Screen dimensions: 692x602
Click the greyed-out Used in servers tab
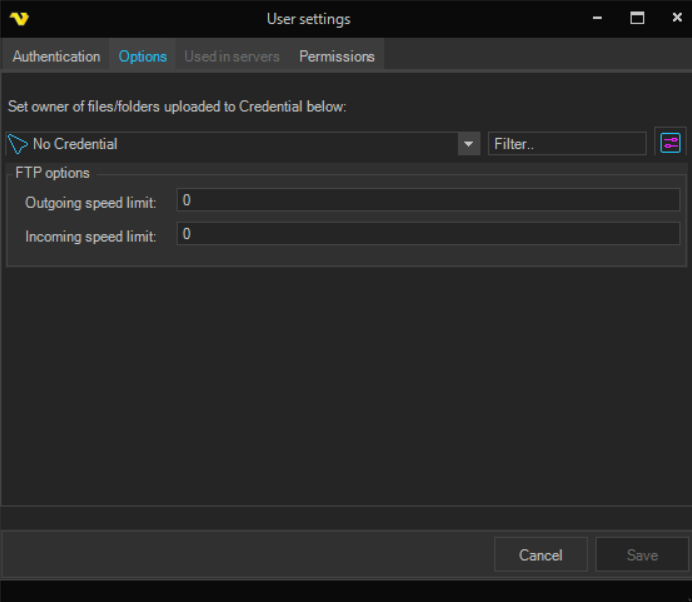click(232, 56)
